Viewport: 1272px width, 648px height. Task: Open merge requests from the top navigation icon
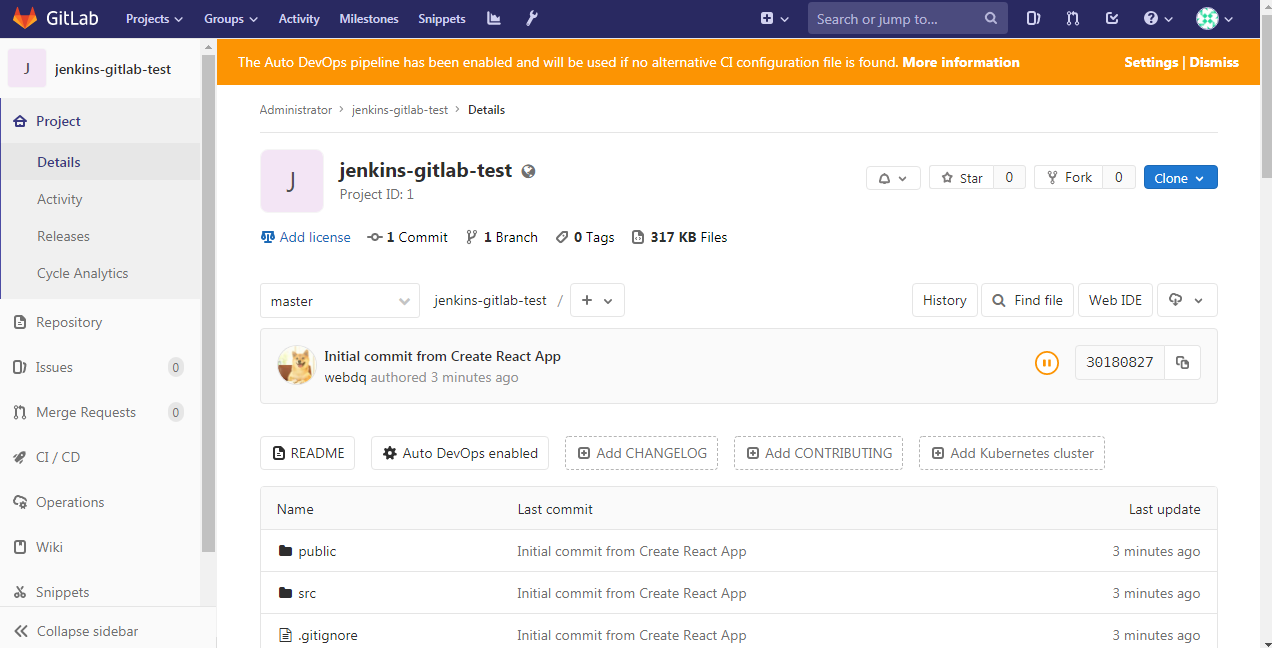[1072, 18]
